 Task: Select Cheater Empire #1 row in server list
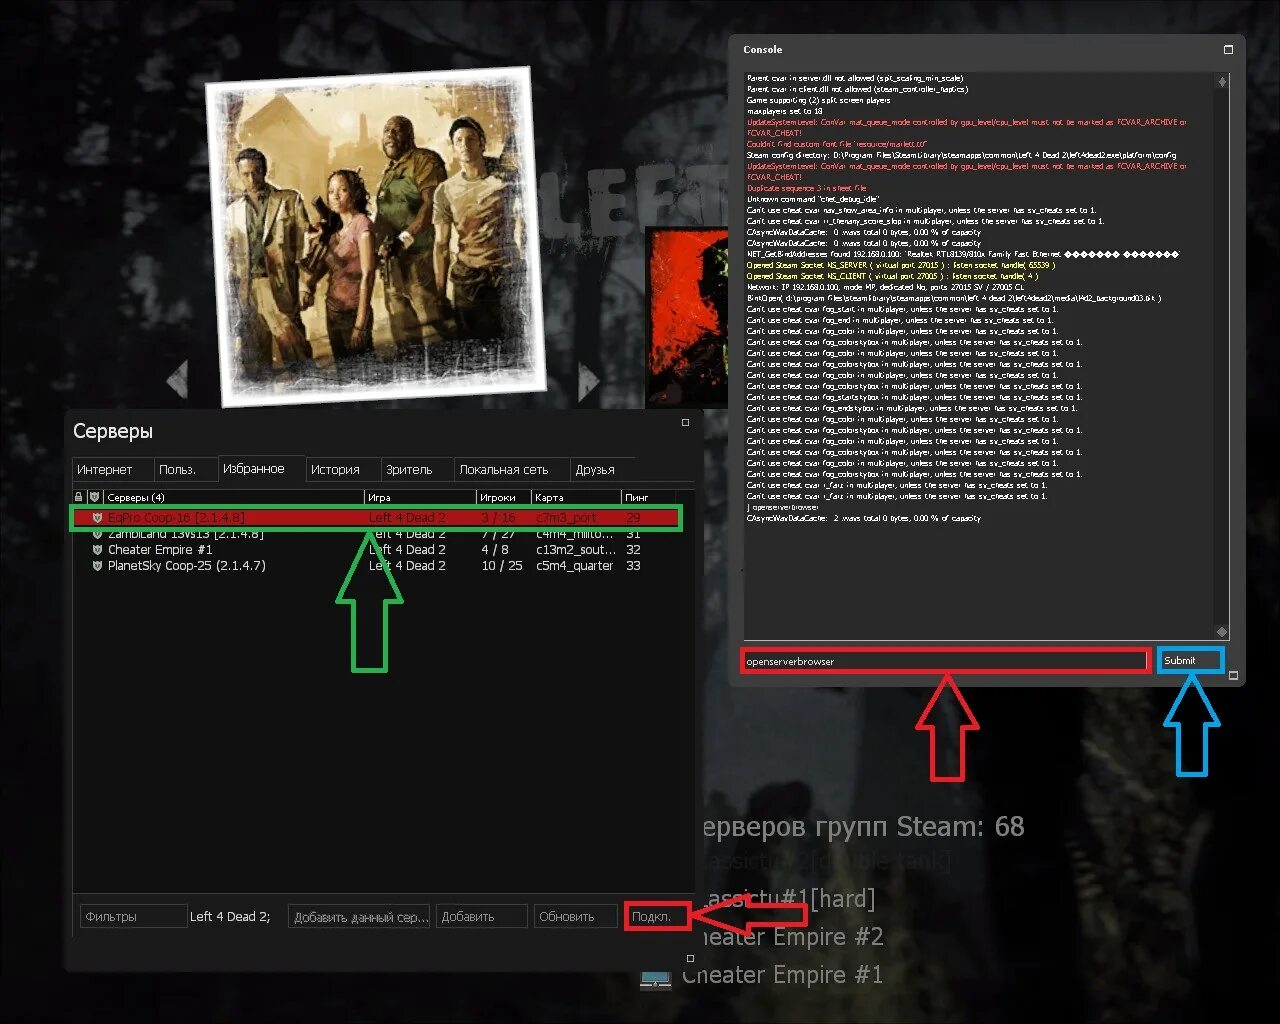[x=376, y=549]
